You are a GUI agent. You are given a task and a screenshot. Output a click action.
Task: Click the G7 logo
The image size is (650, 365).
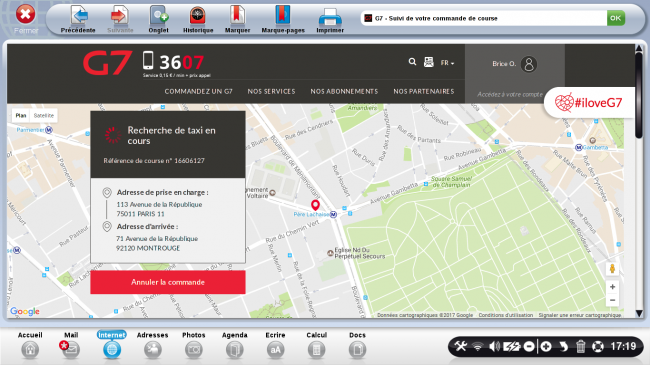108,63
